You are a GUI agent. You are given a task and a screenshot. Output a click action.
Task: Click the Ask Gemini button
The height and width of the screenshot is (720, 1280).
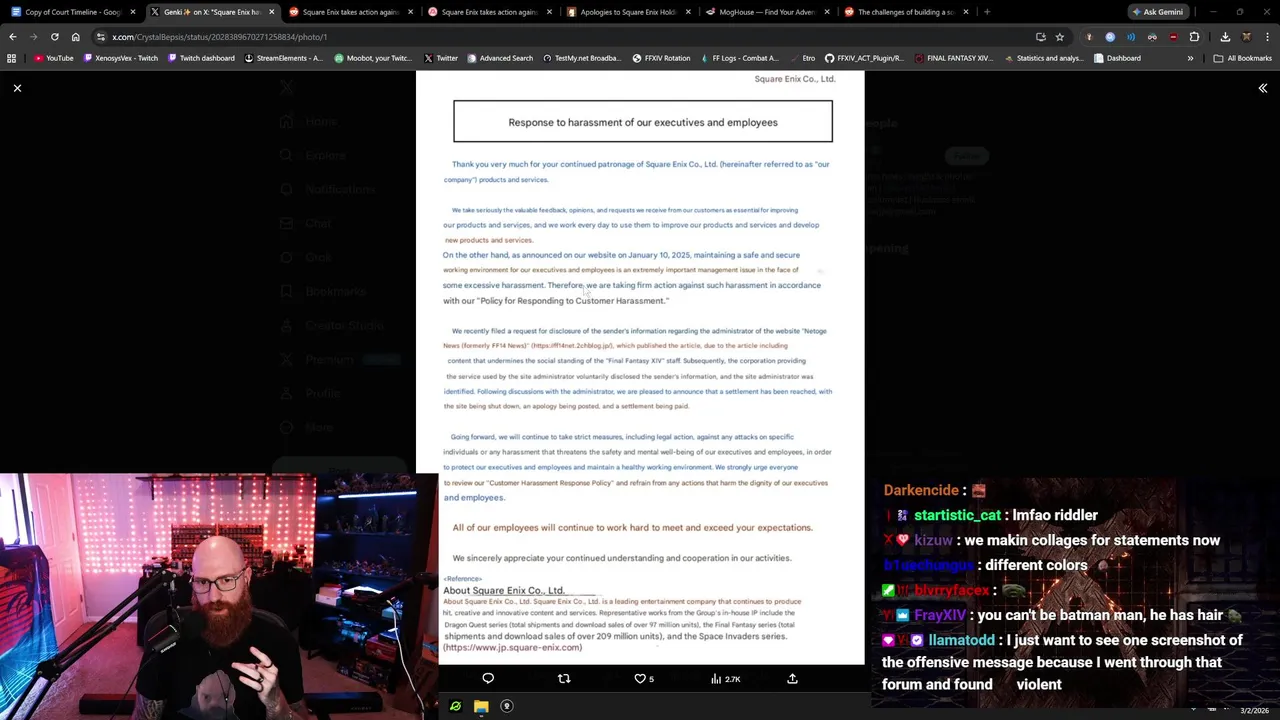pyautogui.click(x=1157, y=12)
